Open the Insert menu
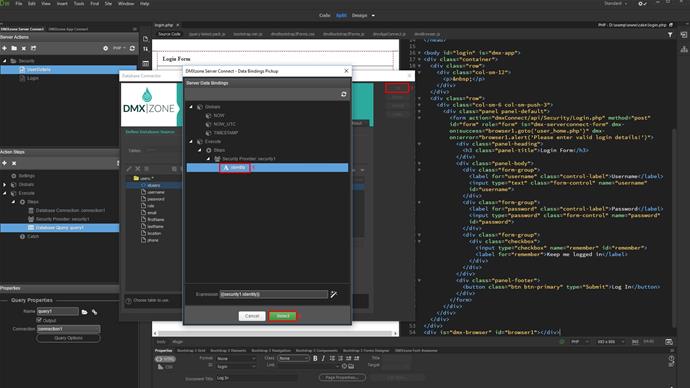 (x=62, y=4)
